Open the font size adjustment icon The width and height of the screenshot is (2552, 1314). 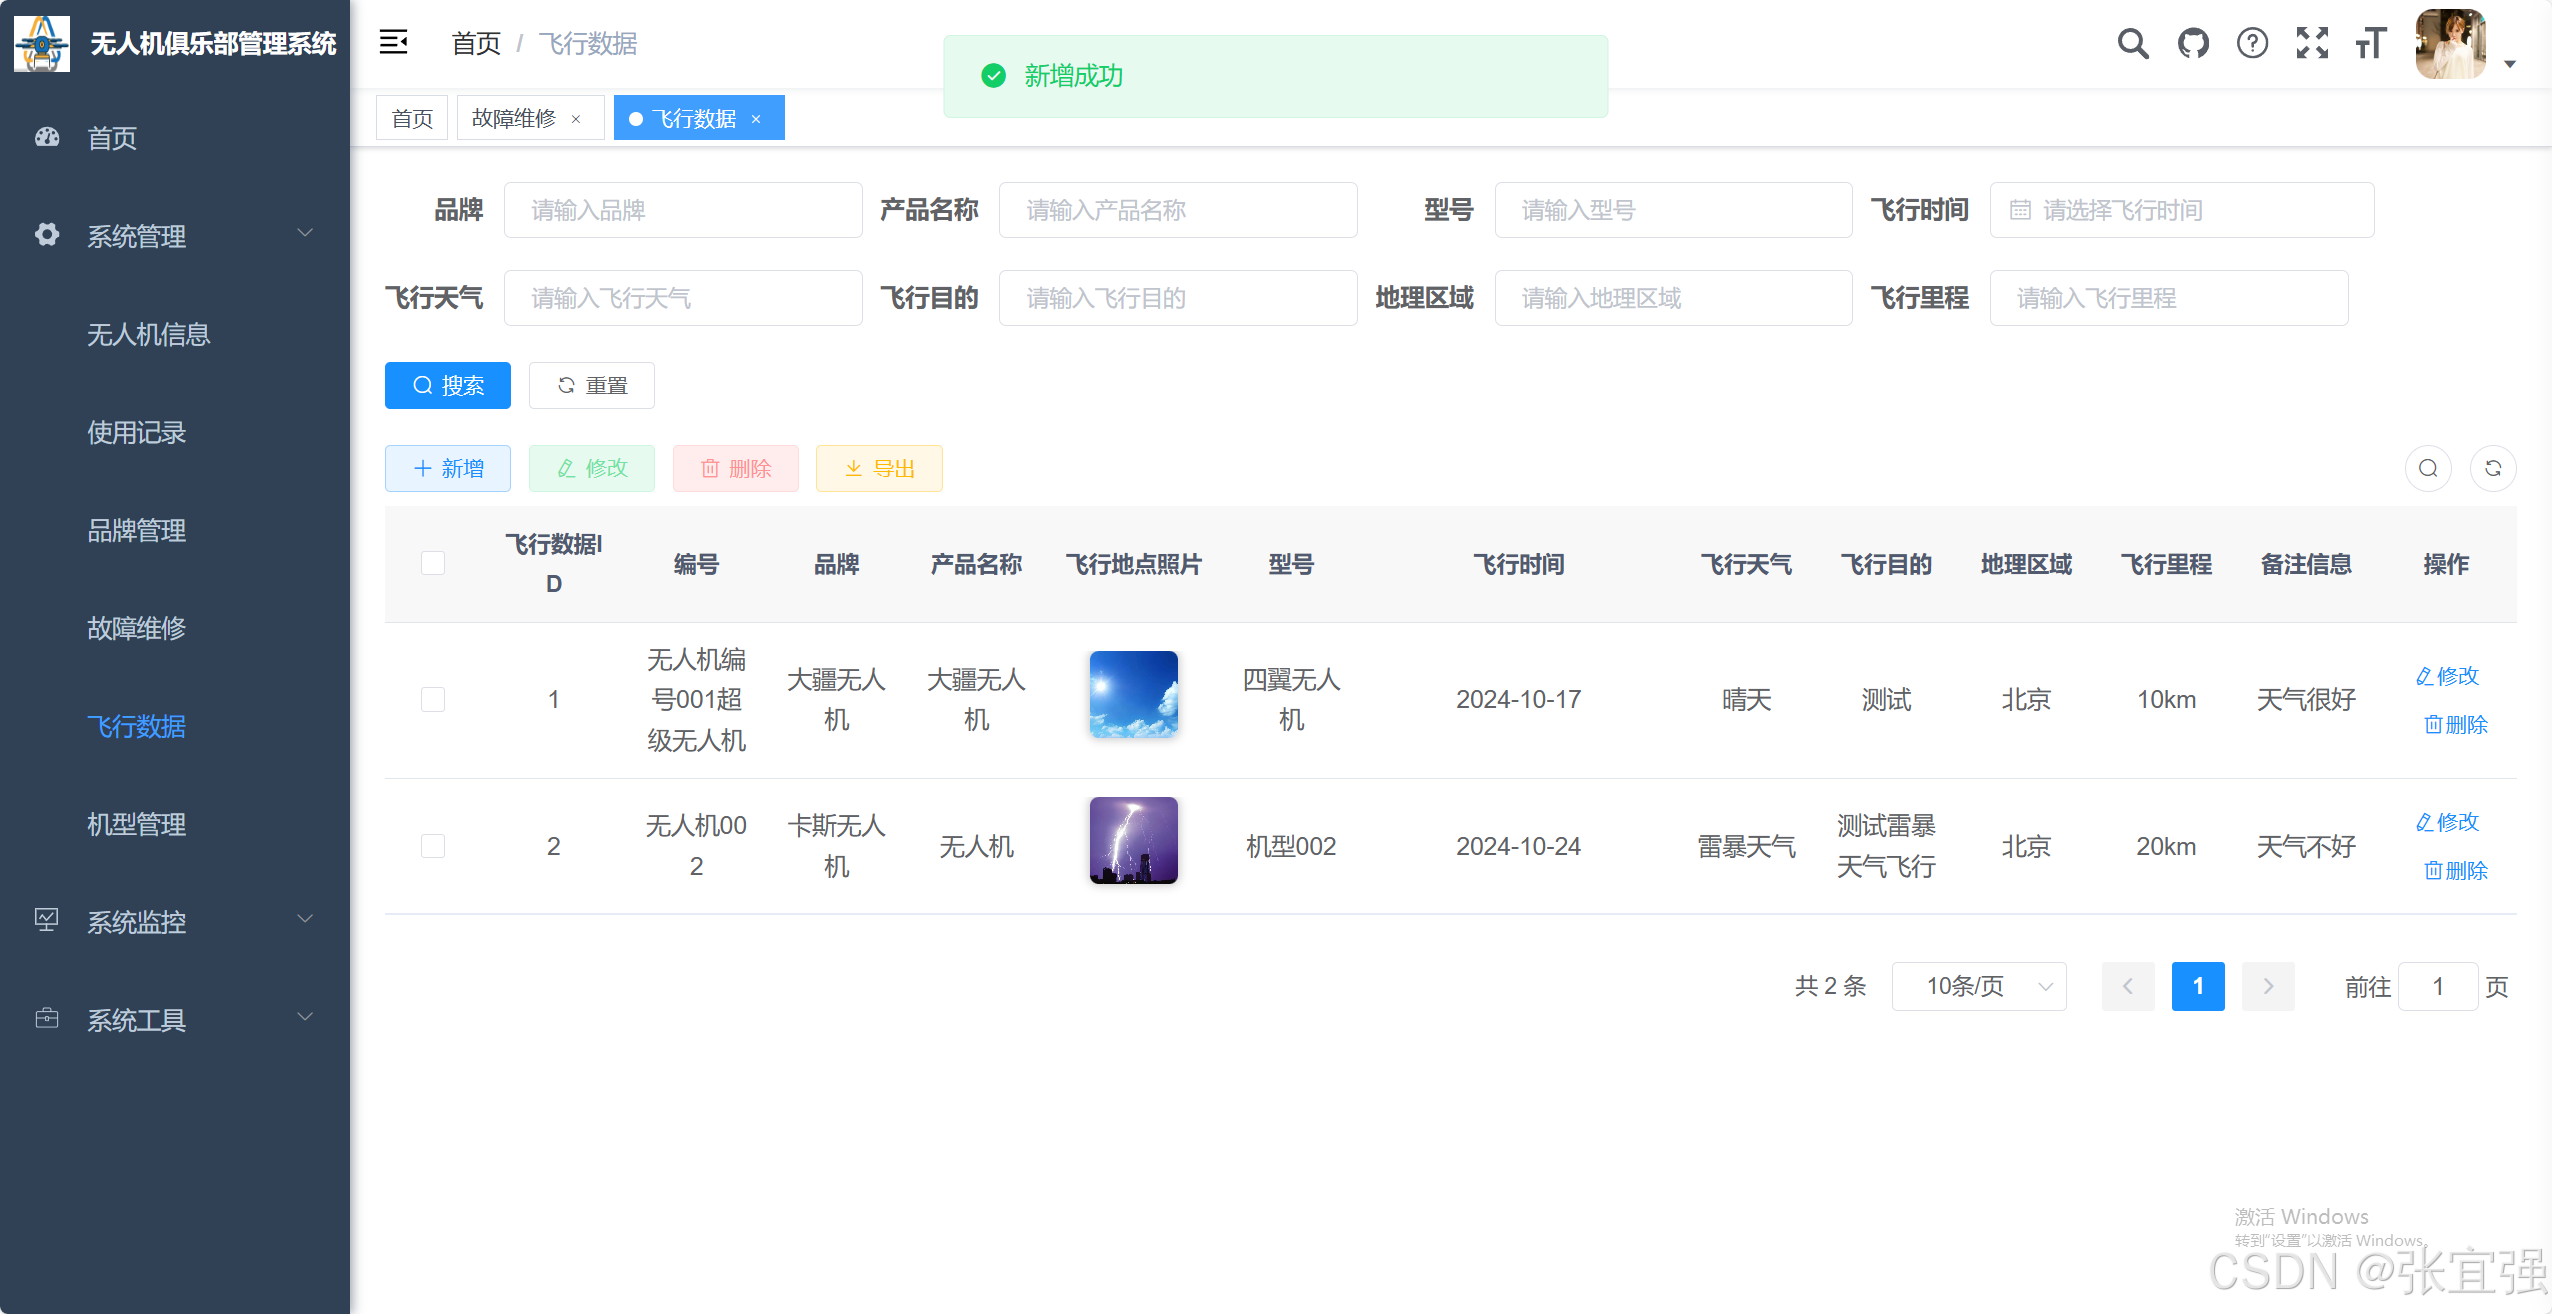pos(2371,43)
